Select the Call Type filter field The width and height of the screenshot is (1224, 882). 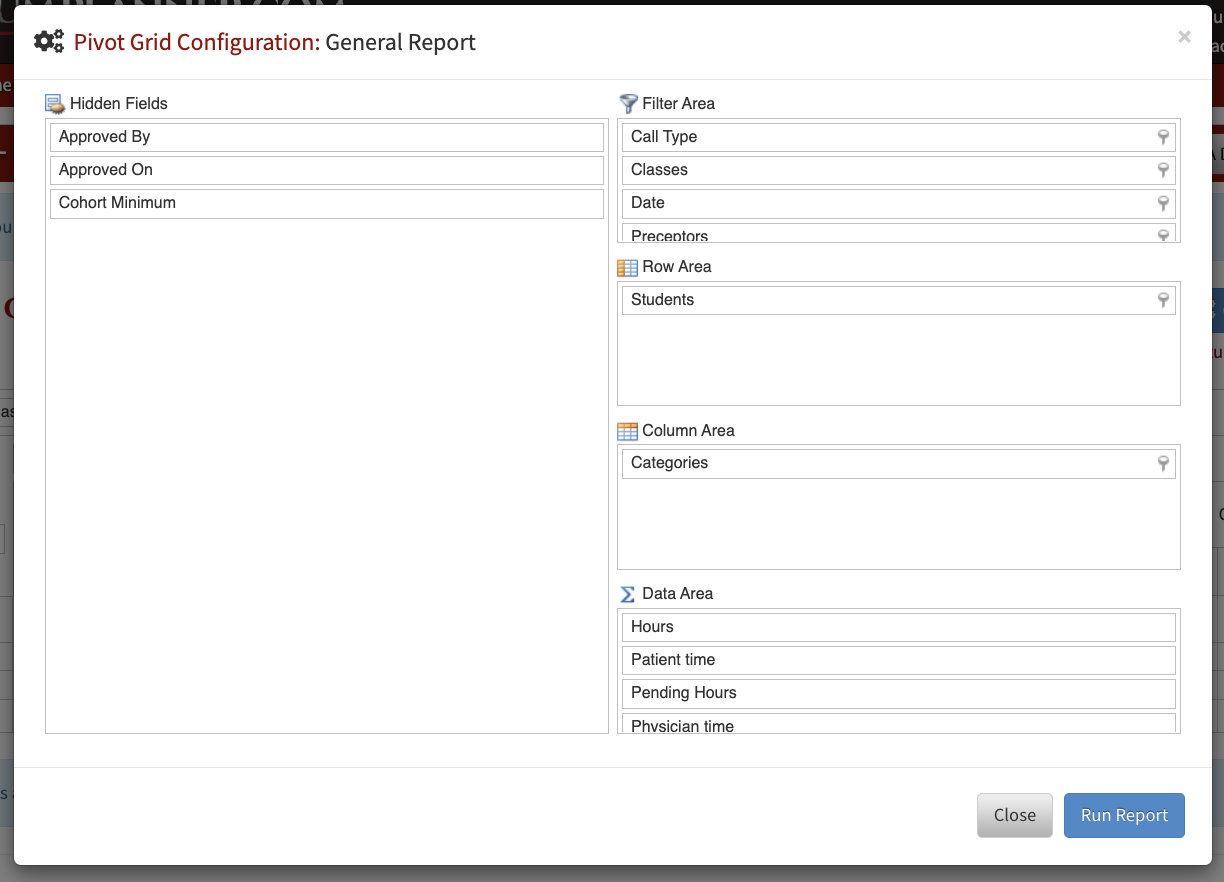coord(898,137)
